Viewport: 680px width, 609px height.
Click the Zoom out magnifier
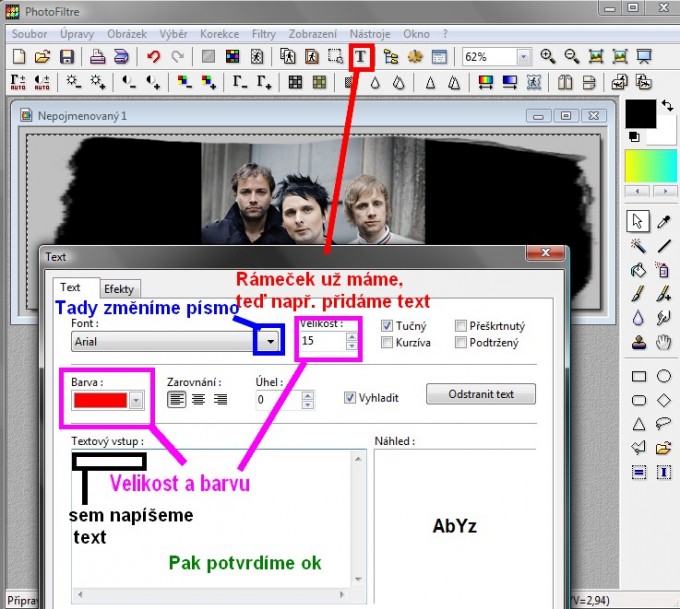(572, 56)
